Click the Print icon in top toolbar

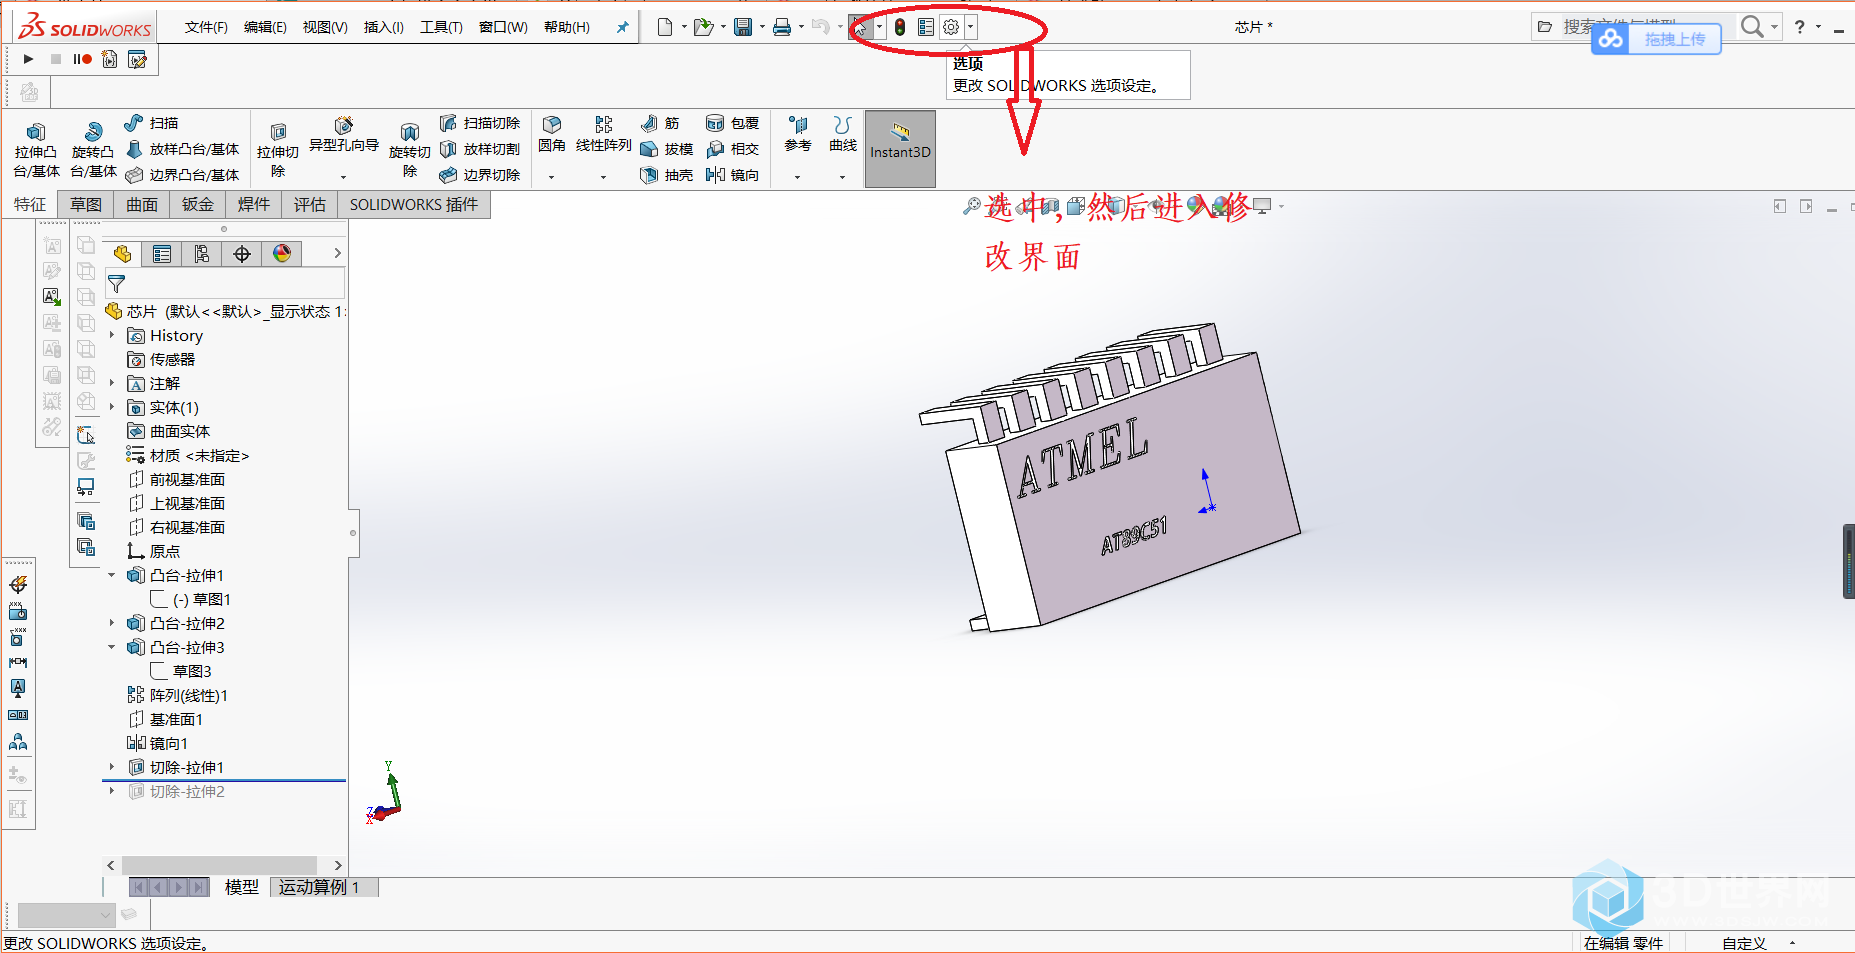pos(782,27)
